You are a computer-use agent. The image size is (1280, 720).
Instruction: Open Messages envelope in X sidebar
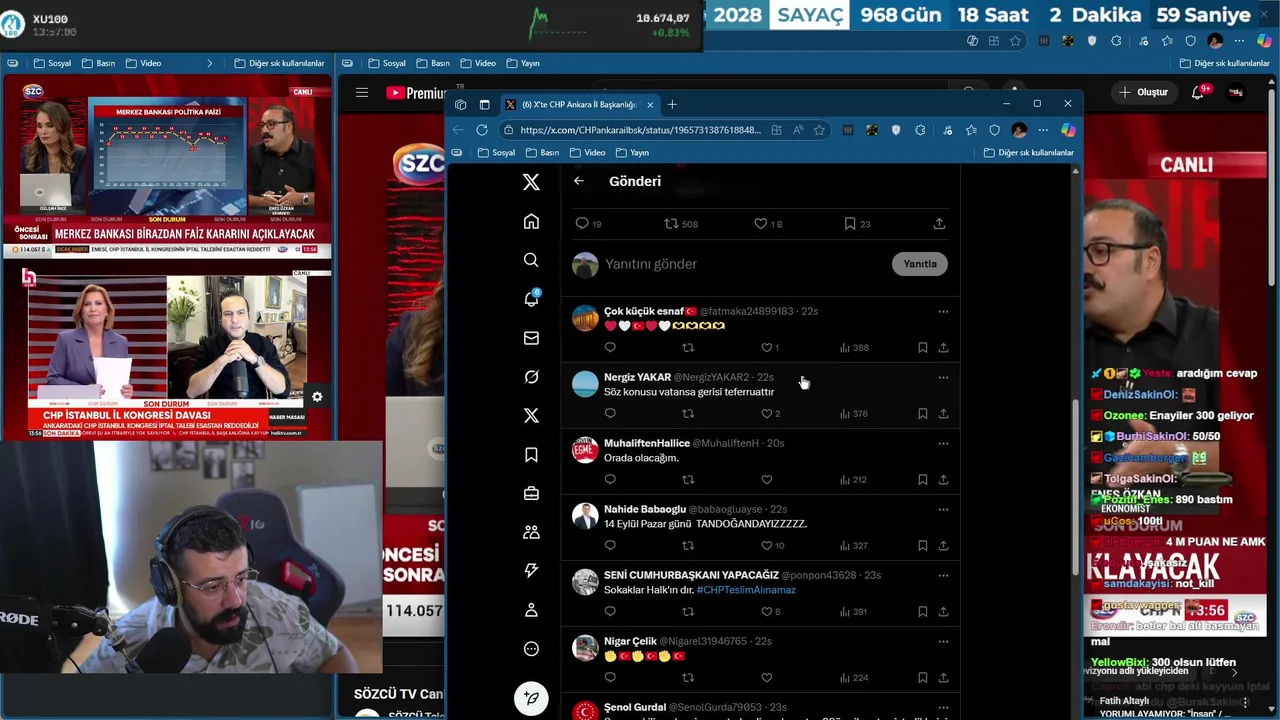click(531, 338)
